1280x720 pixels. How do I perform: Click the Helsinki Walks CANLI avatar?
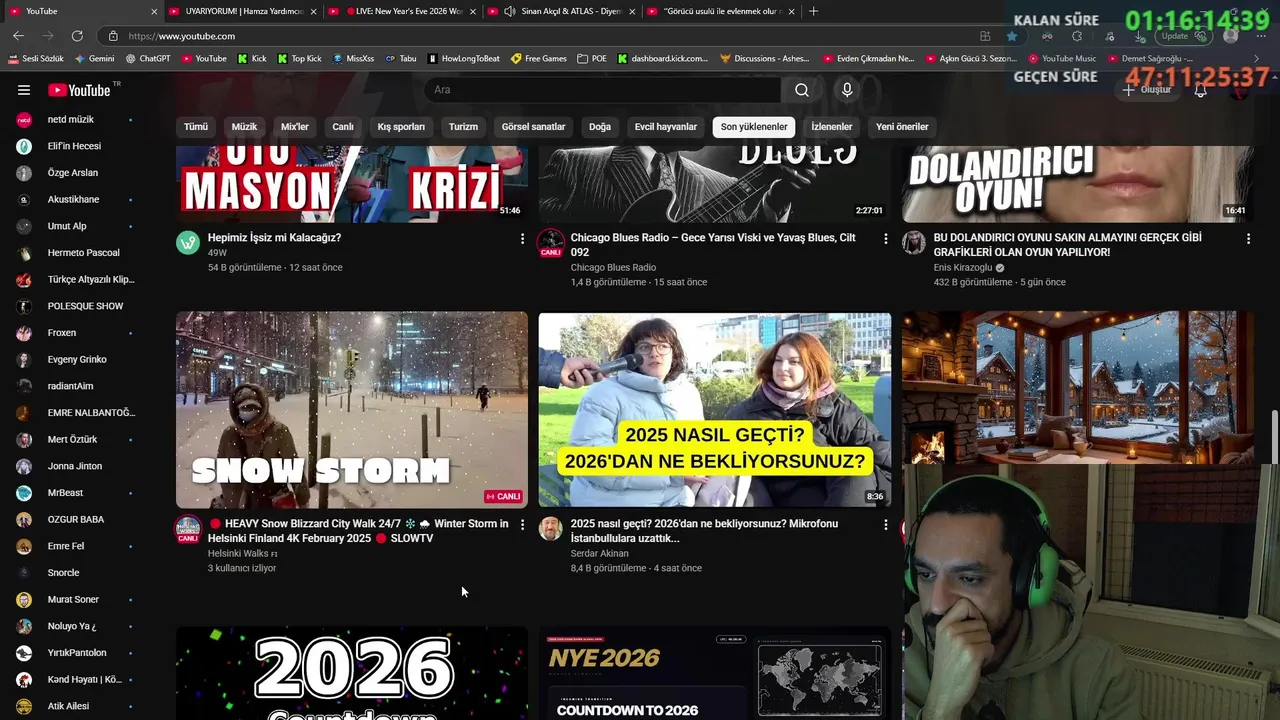(x=188, y=529)
